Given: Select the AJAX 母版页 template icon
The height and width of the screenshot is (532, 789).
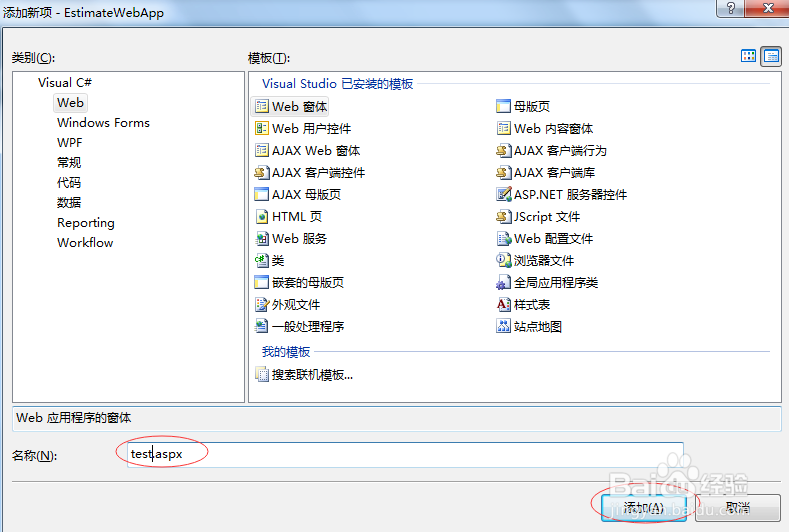Looking at the screenshot, I should [x=262, y=194].
